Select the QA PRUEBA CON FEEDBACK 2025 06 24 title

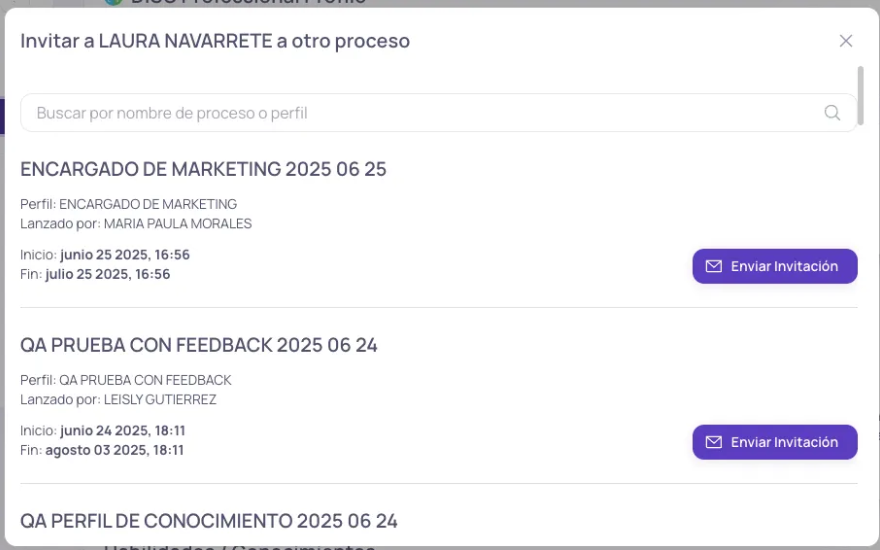coord(199,345)
